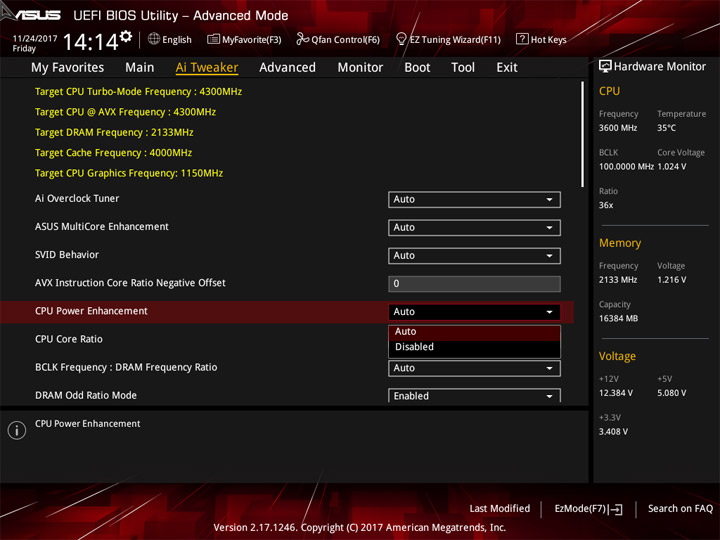Viewport: 720px width, 540px height.
Task: Choose Auto in the open dropdown list
Action: 474,332
